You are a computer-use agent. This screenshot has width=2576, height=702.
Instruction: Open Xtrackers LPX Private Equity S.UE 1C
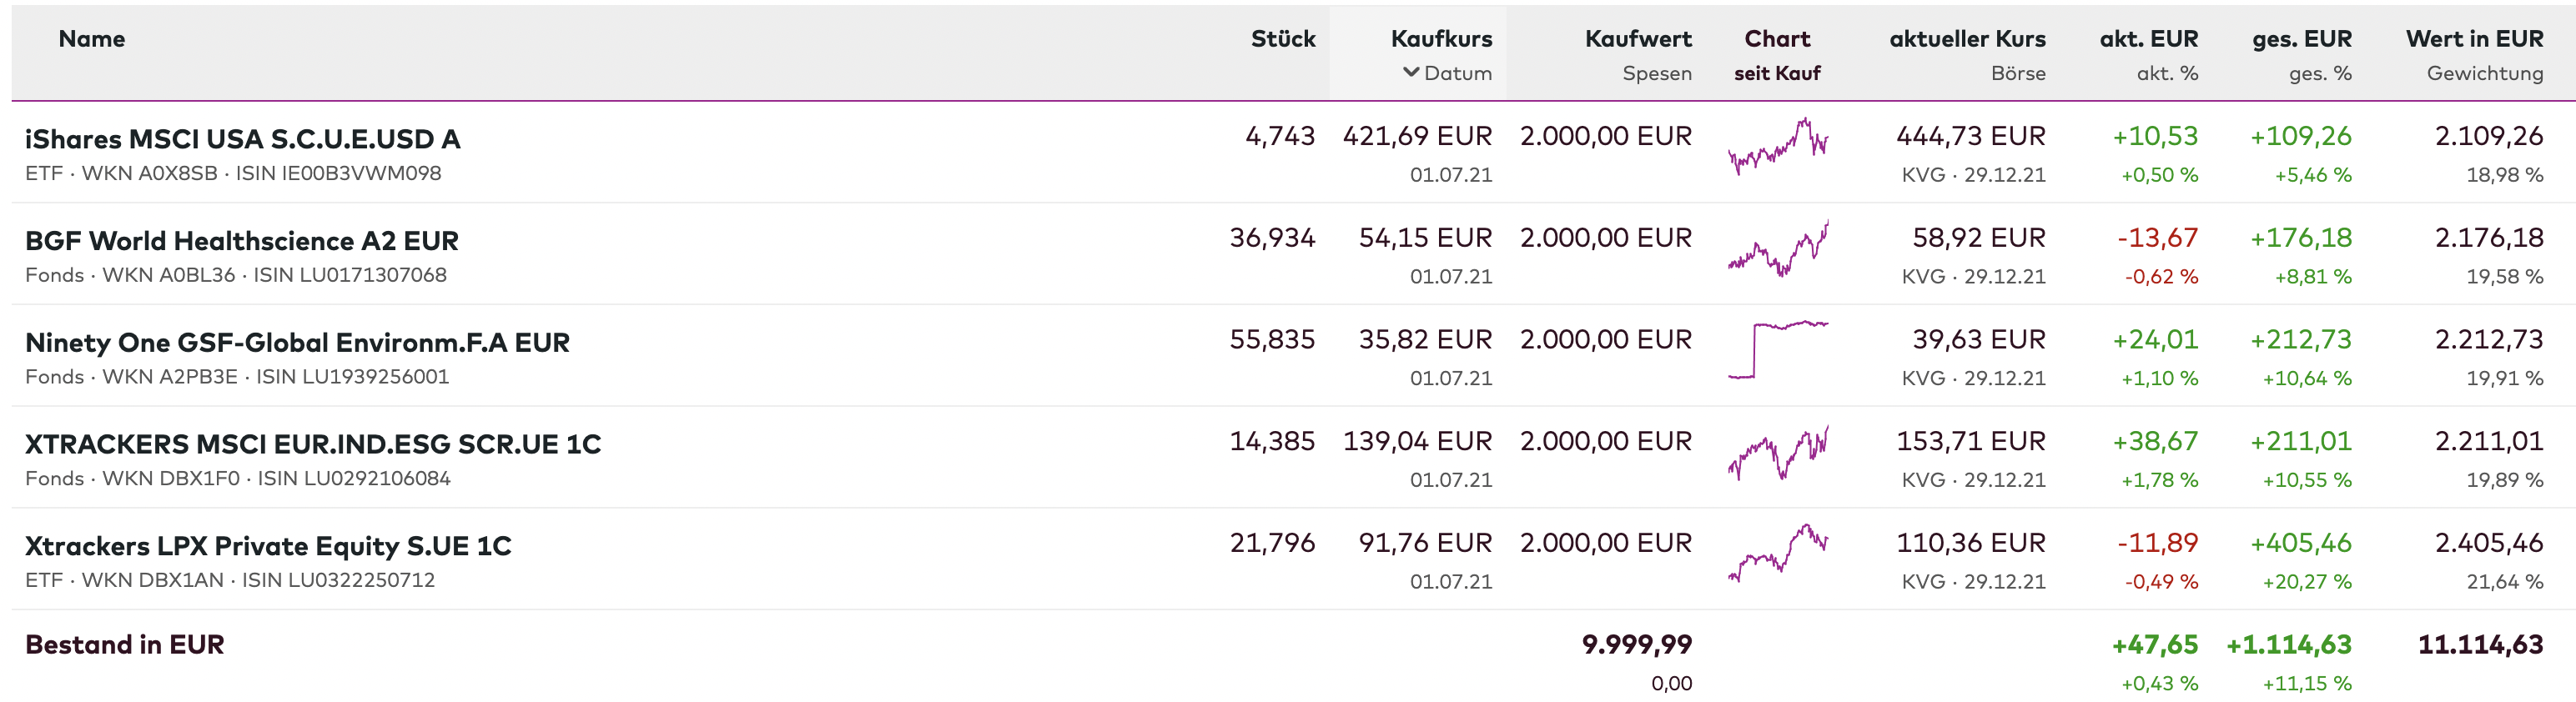(268, 546)
